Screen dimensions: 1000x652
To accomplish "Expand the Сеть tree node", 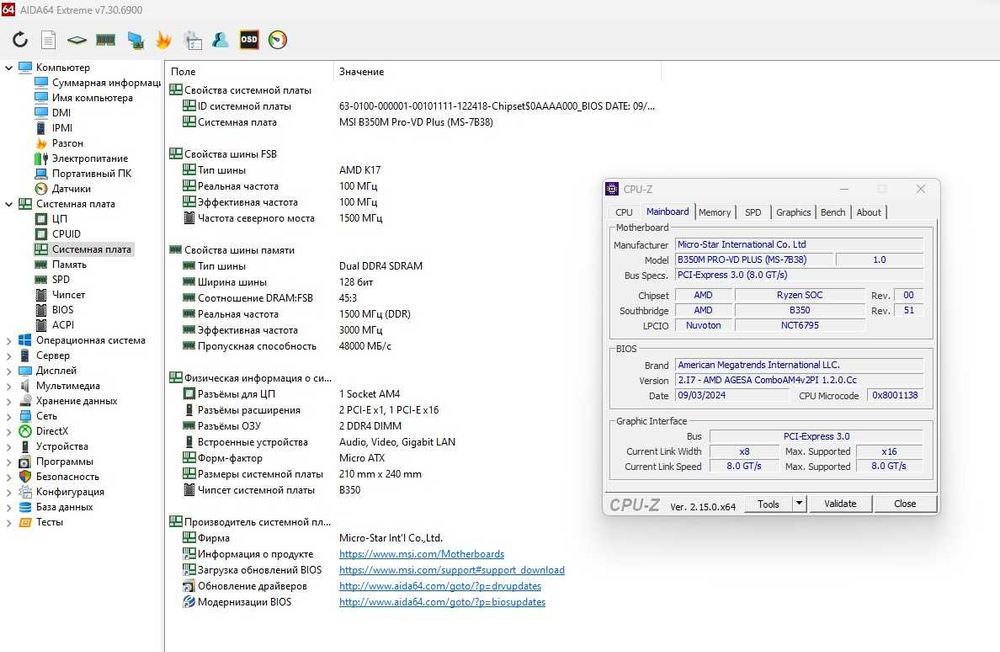I will pyautogui.click(x=9, y=417).
